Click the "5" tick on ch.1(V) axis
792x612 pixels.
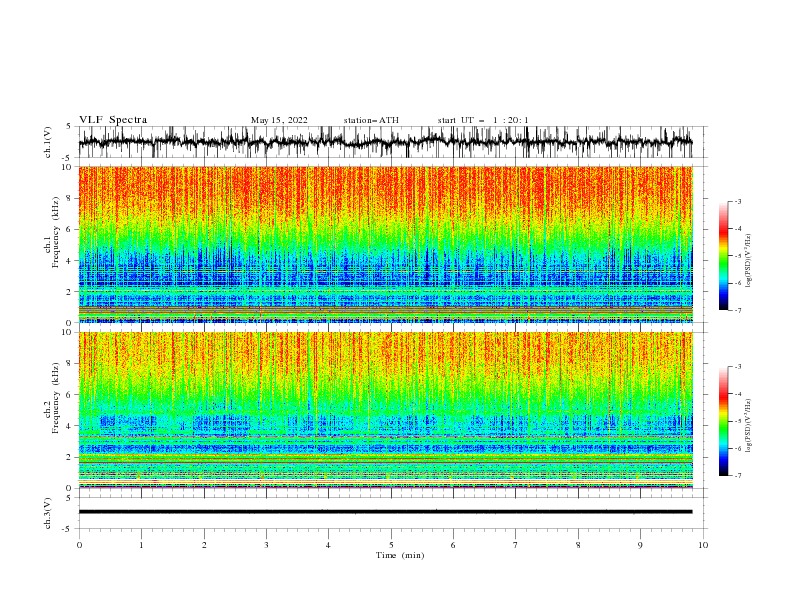tap(68, 127)
